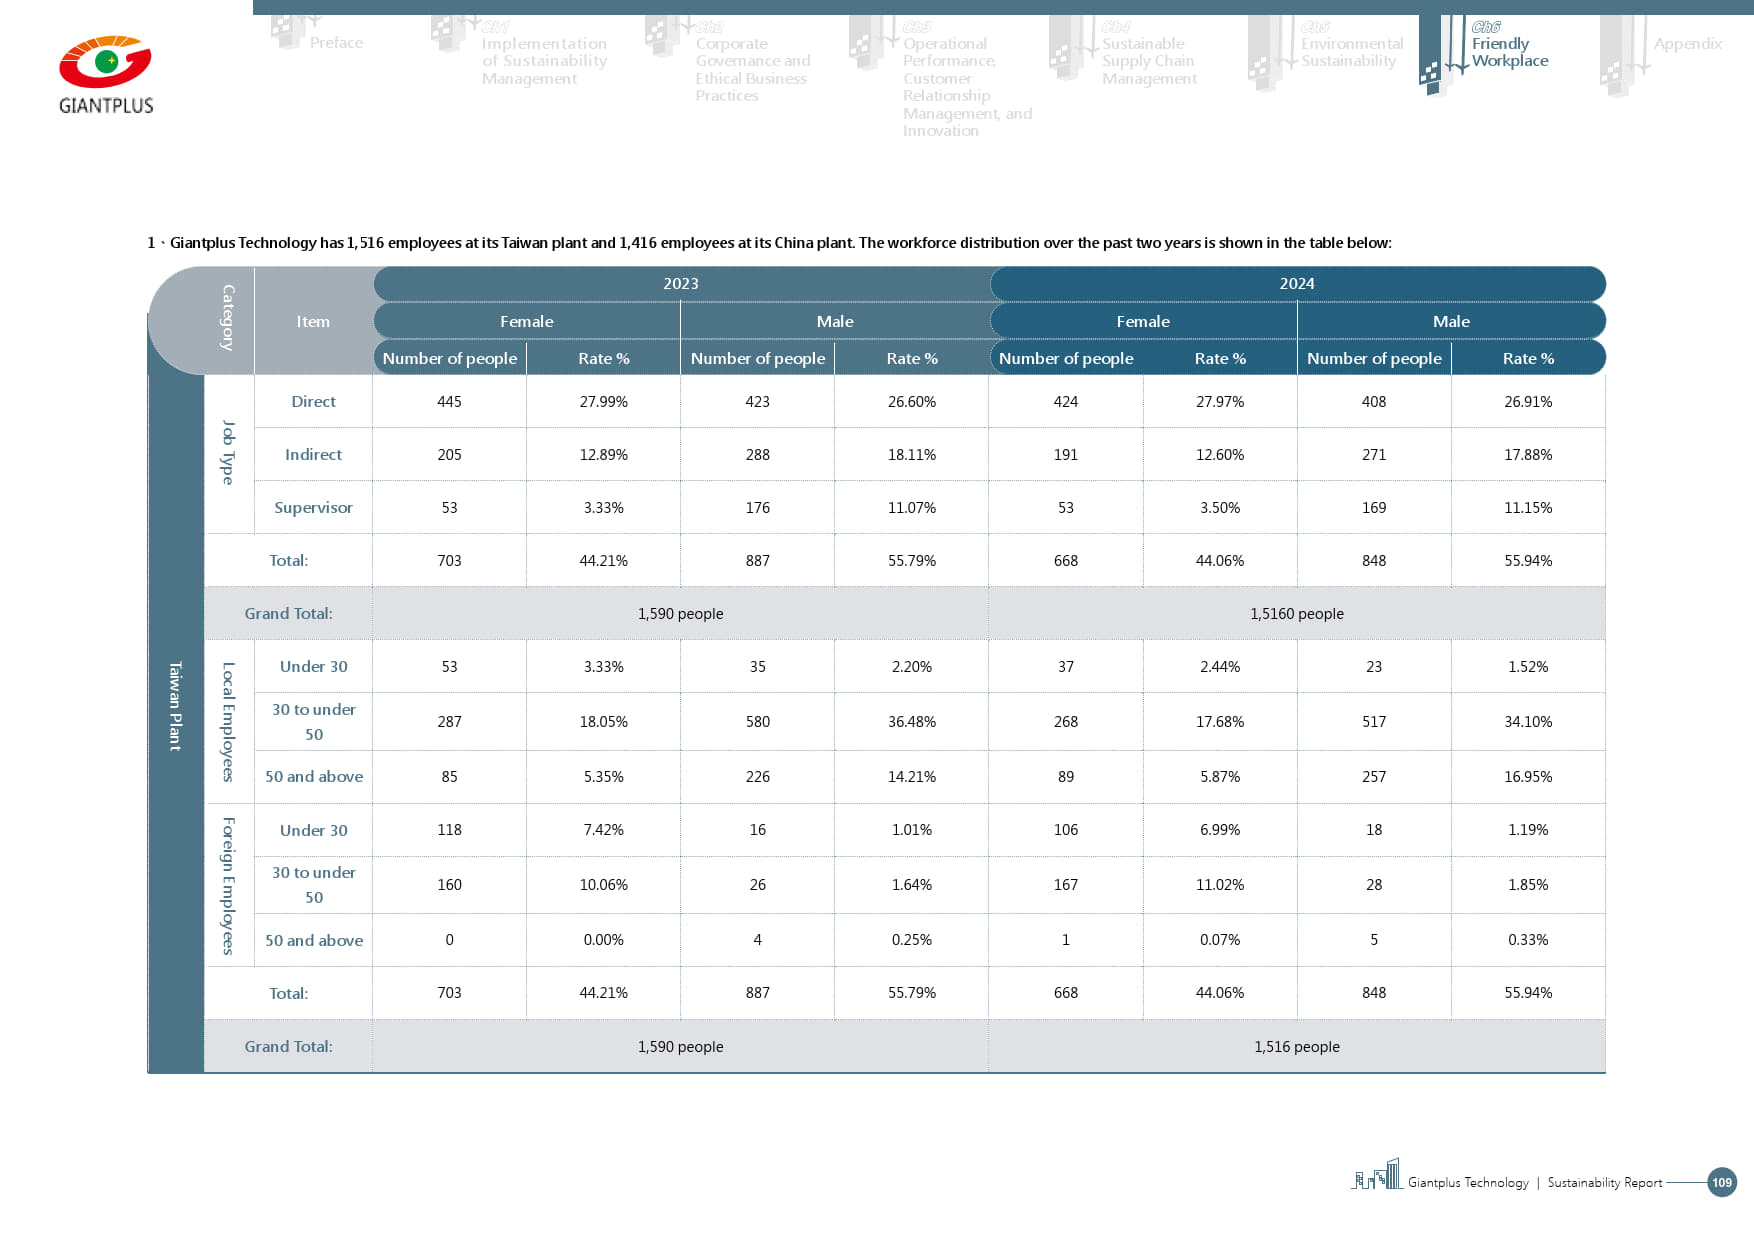1754x1240 pixels.
Task: Open the Environmental Sustainability chapter
Action: [x=1351, y=52]
